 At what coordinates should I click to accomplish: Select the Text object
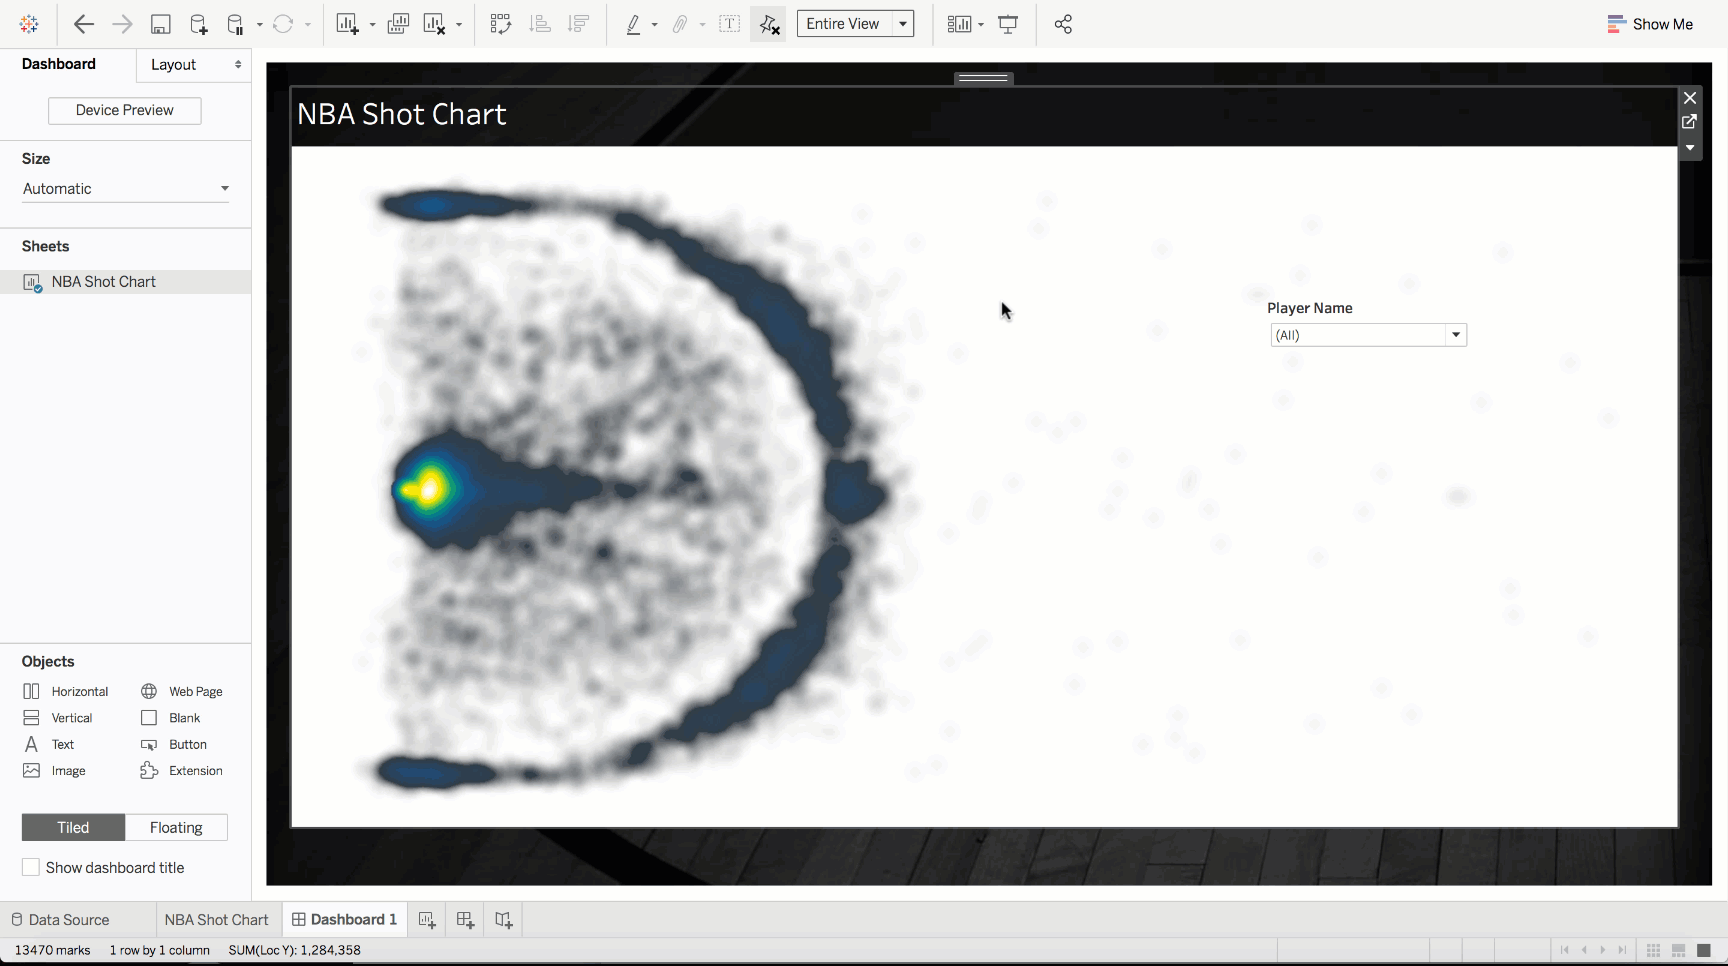[49, 745]
